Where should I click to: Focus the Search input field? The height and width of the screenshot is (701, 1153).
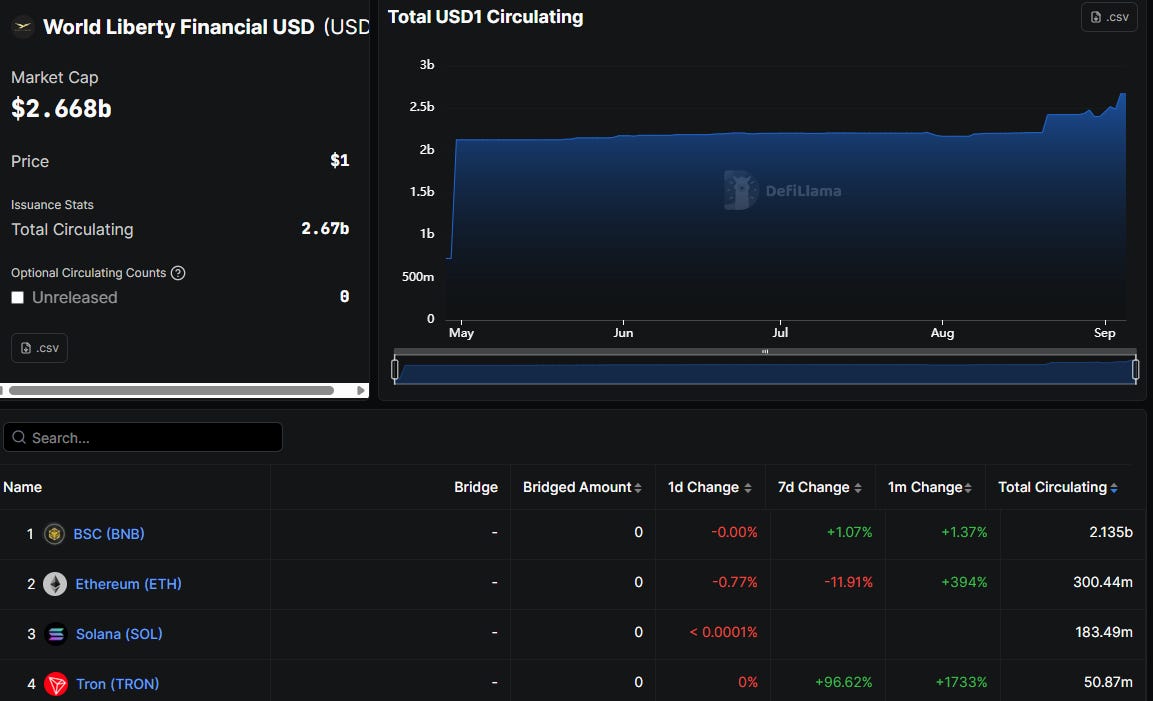click(x=143, y=438)
